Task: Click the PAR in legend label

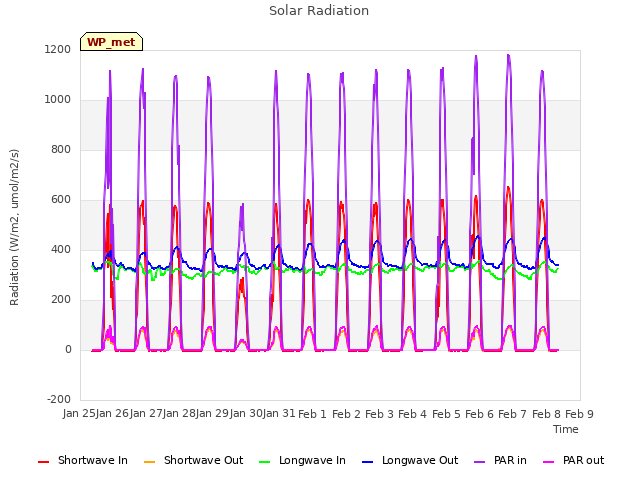Action: [510, 460]
